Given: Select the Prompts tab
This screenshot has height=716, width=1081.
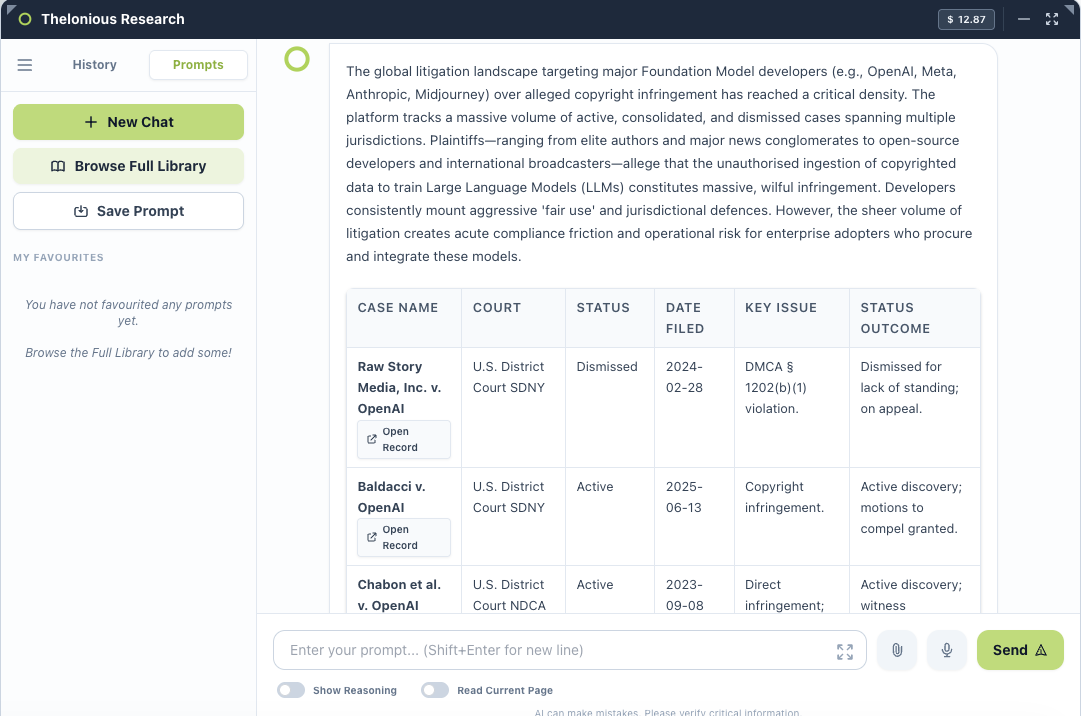Looking at the screenshot, I should 198,65.
